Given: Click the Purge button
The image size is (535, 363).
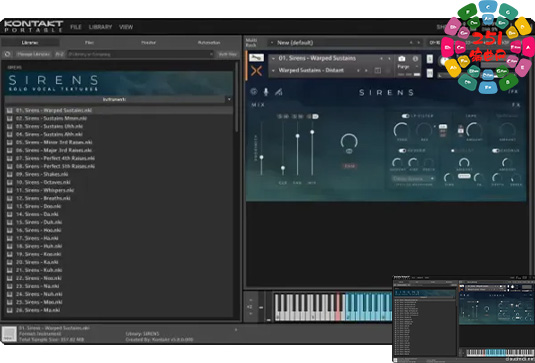Looking at the screenshot, I should tap(403, 67).
